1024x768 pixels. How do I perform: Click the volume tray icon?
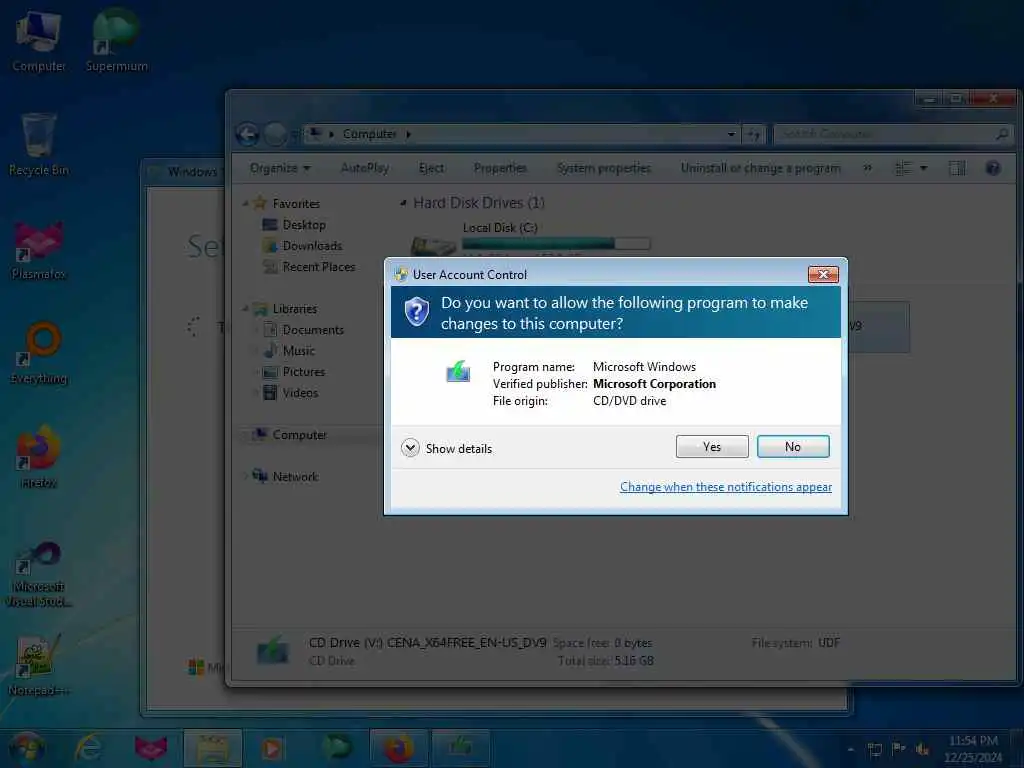pyautogui.click(x=922, y=749)
